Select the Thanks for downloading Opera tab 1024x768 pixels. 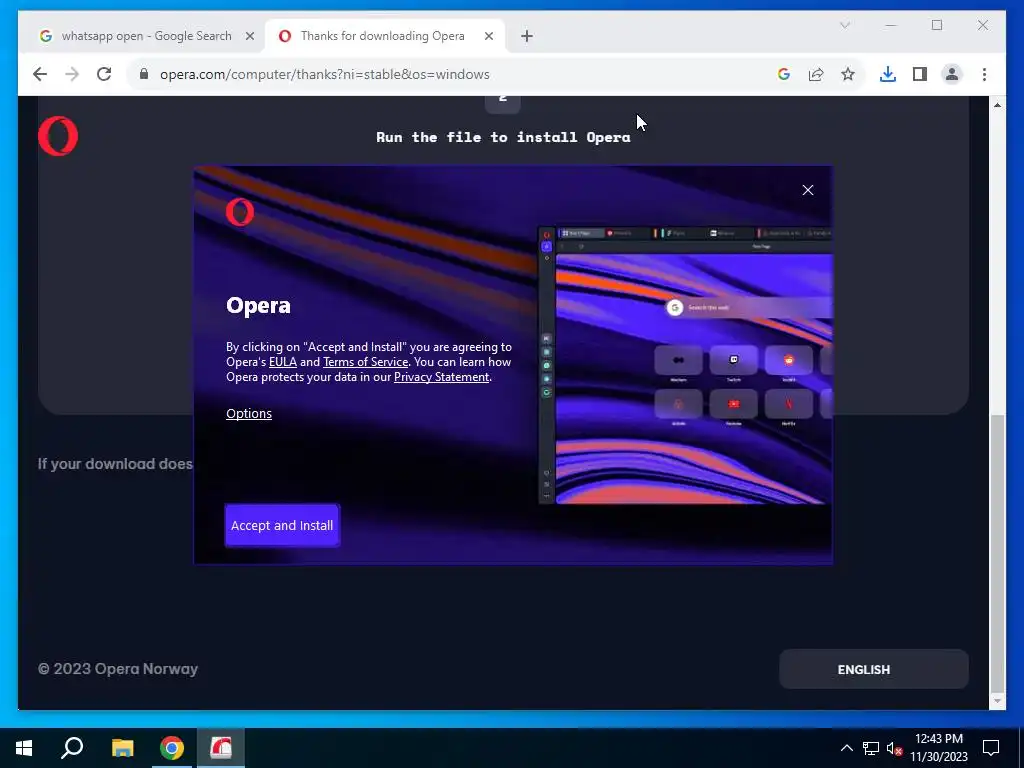coord(384,36)
